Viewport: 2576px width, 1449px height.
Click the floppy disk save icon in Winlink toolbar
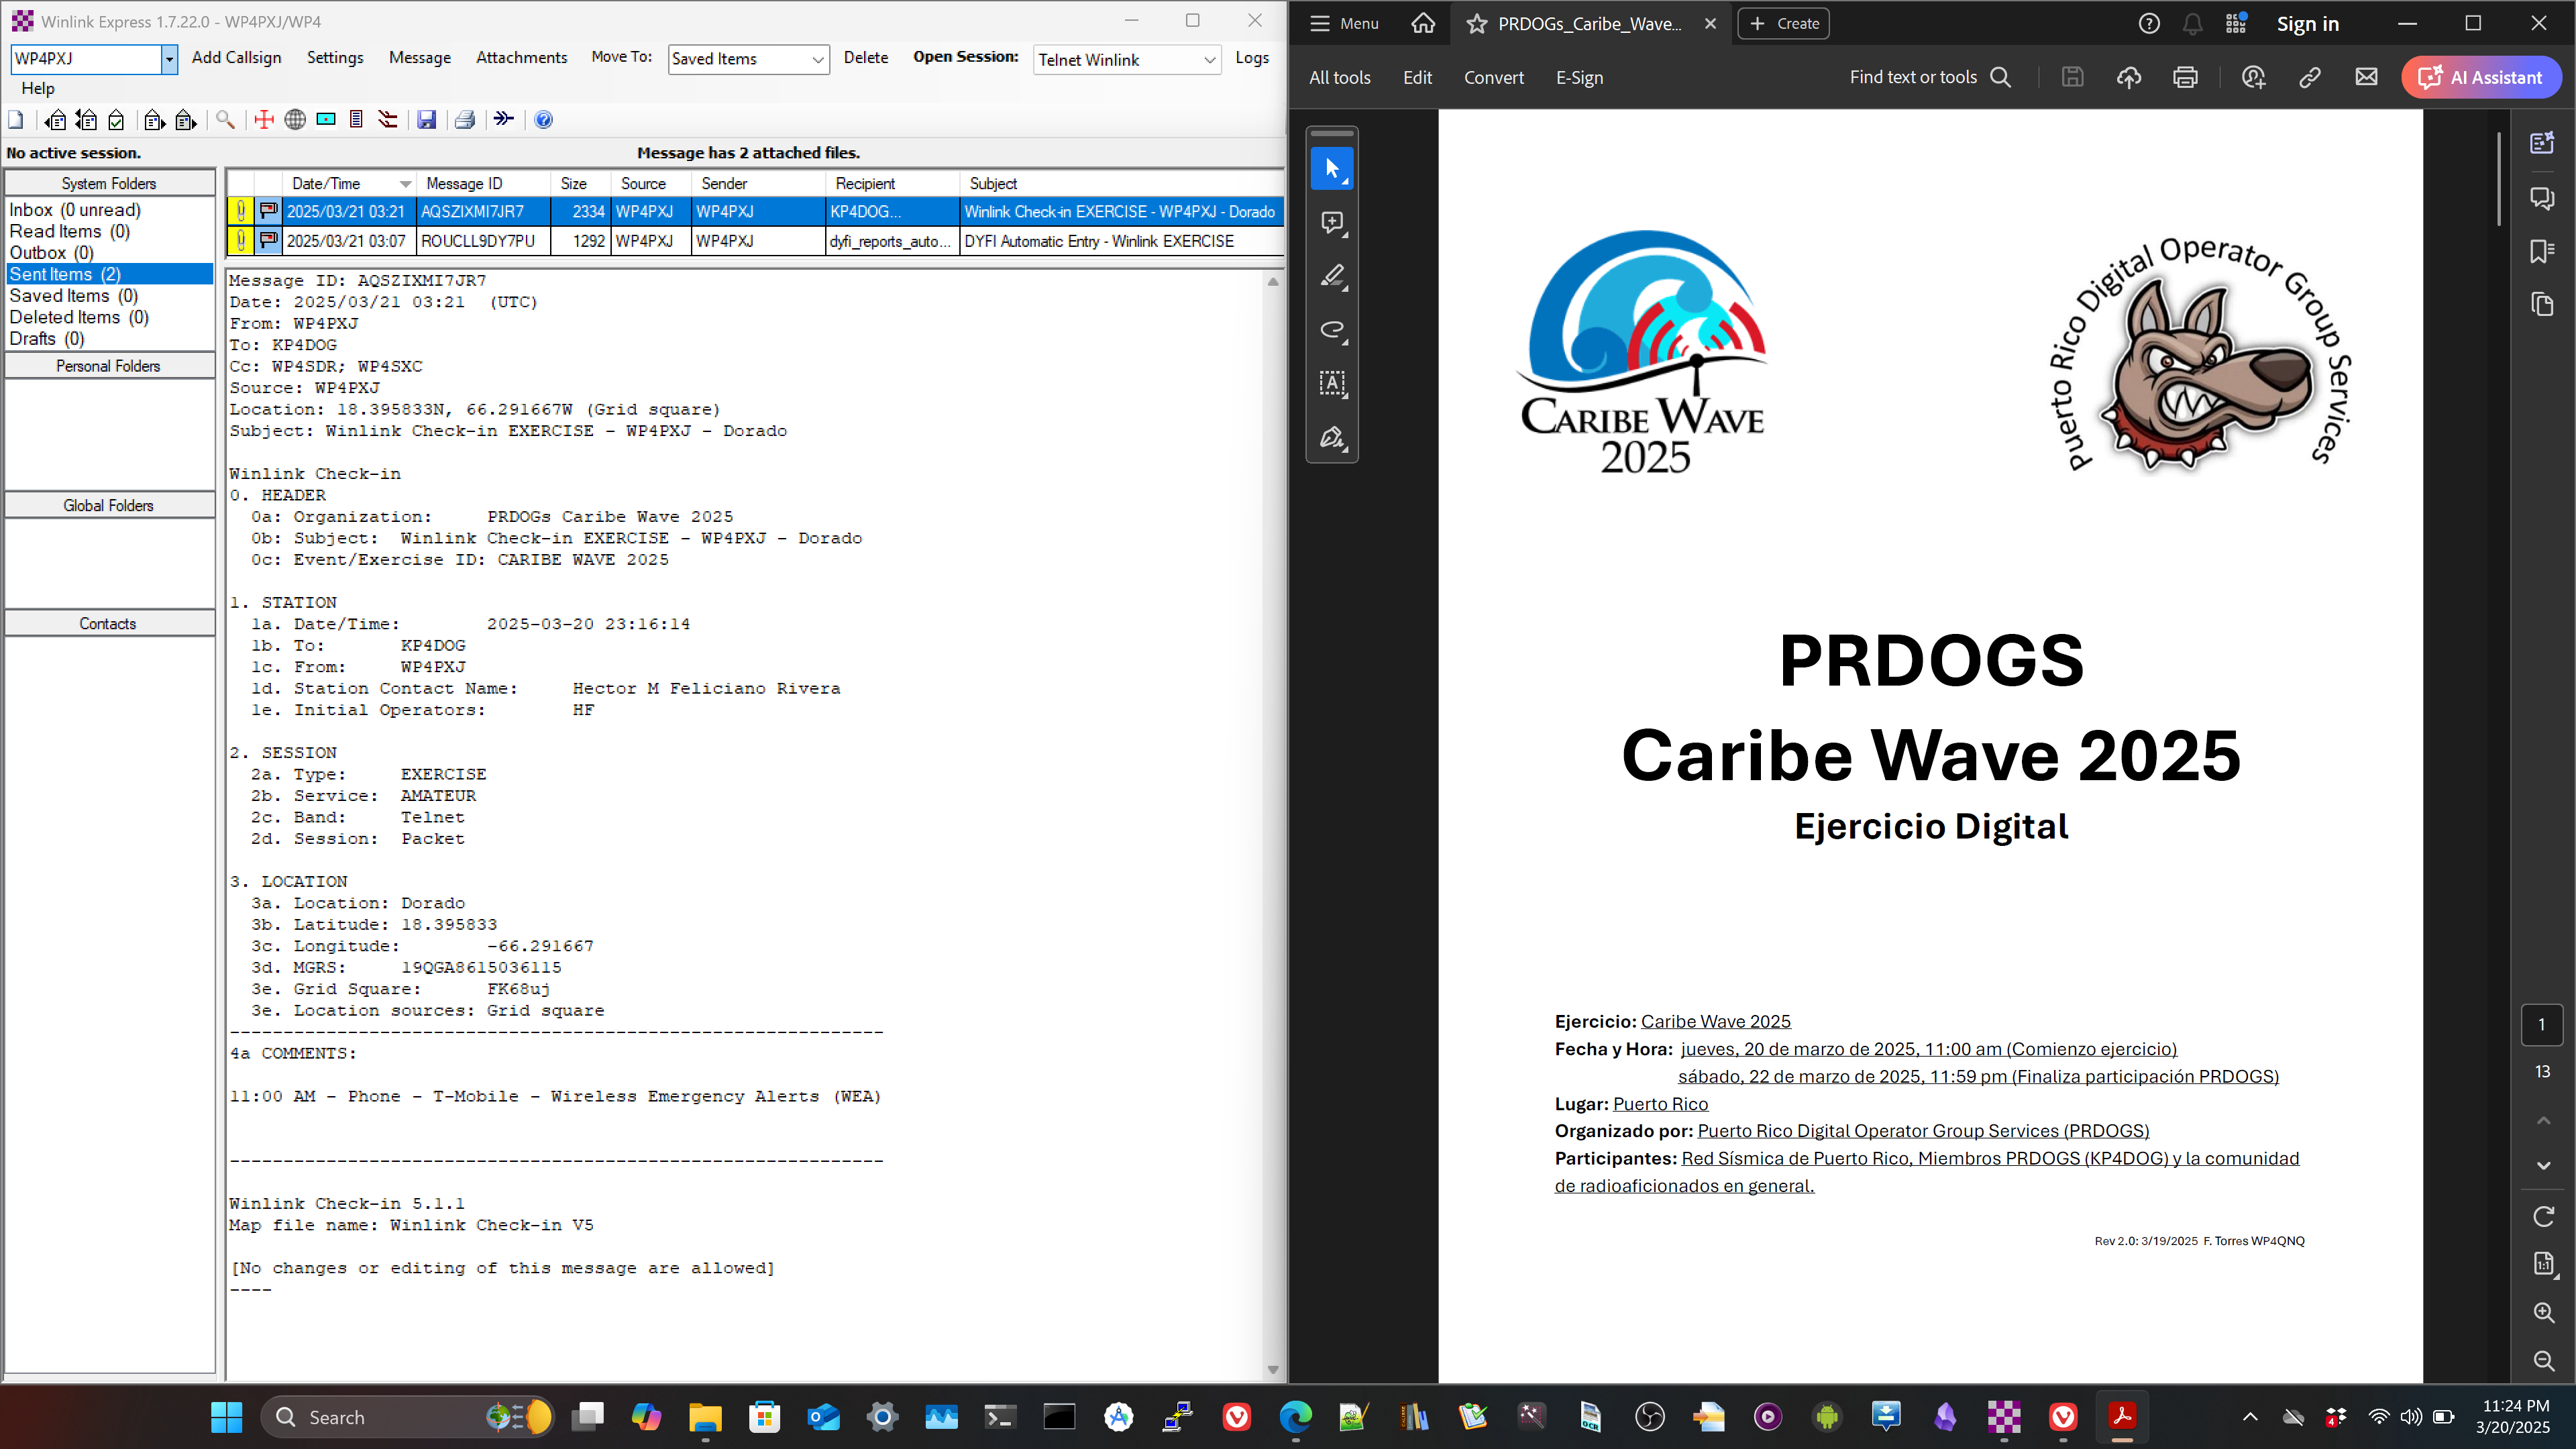point(427,120)
